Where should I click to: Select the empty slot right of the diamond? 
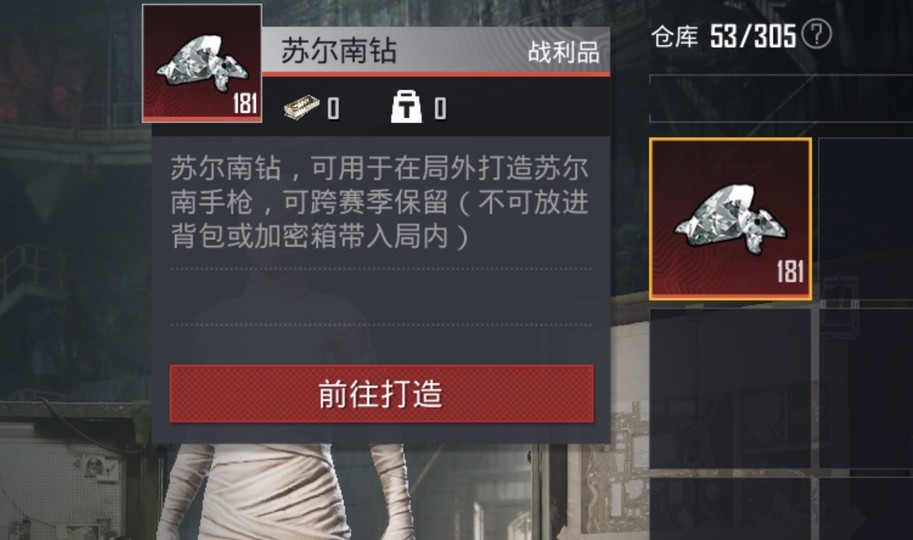[x=866, y=219]
